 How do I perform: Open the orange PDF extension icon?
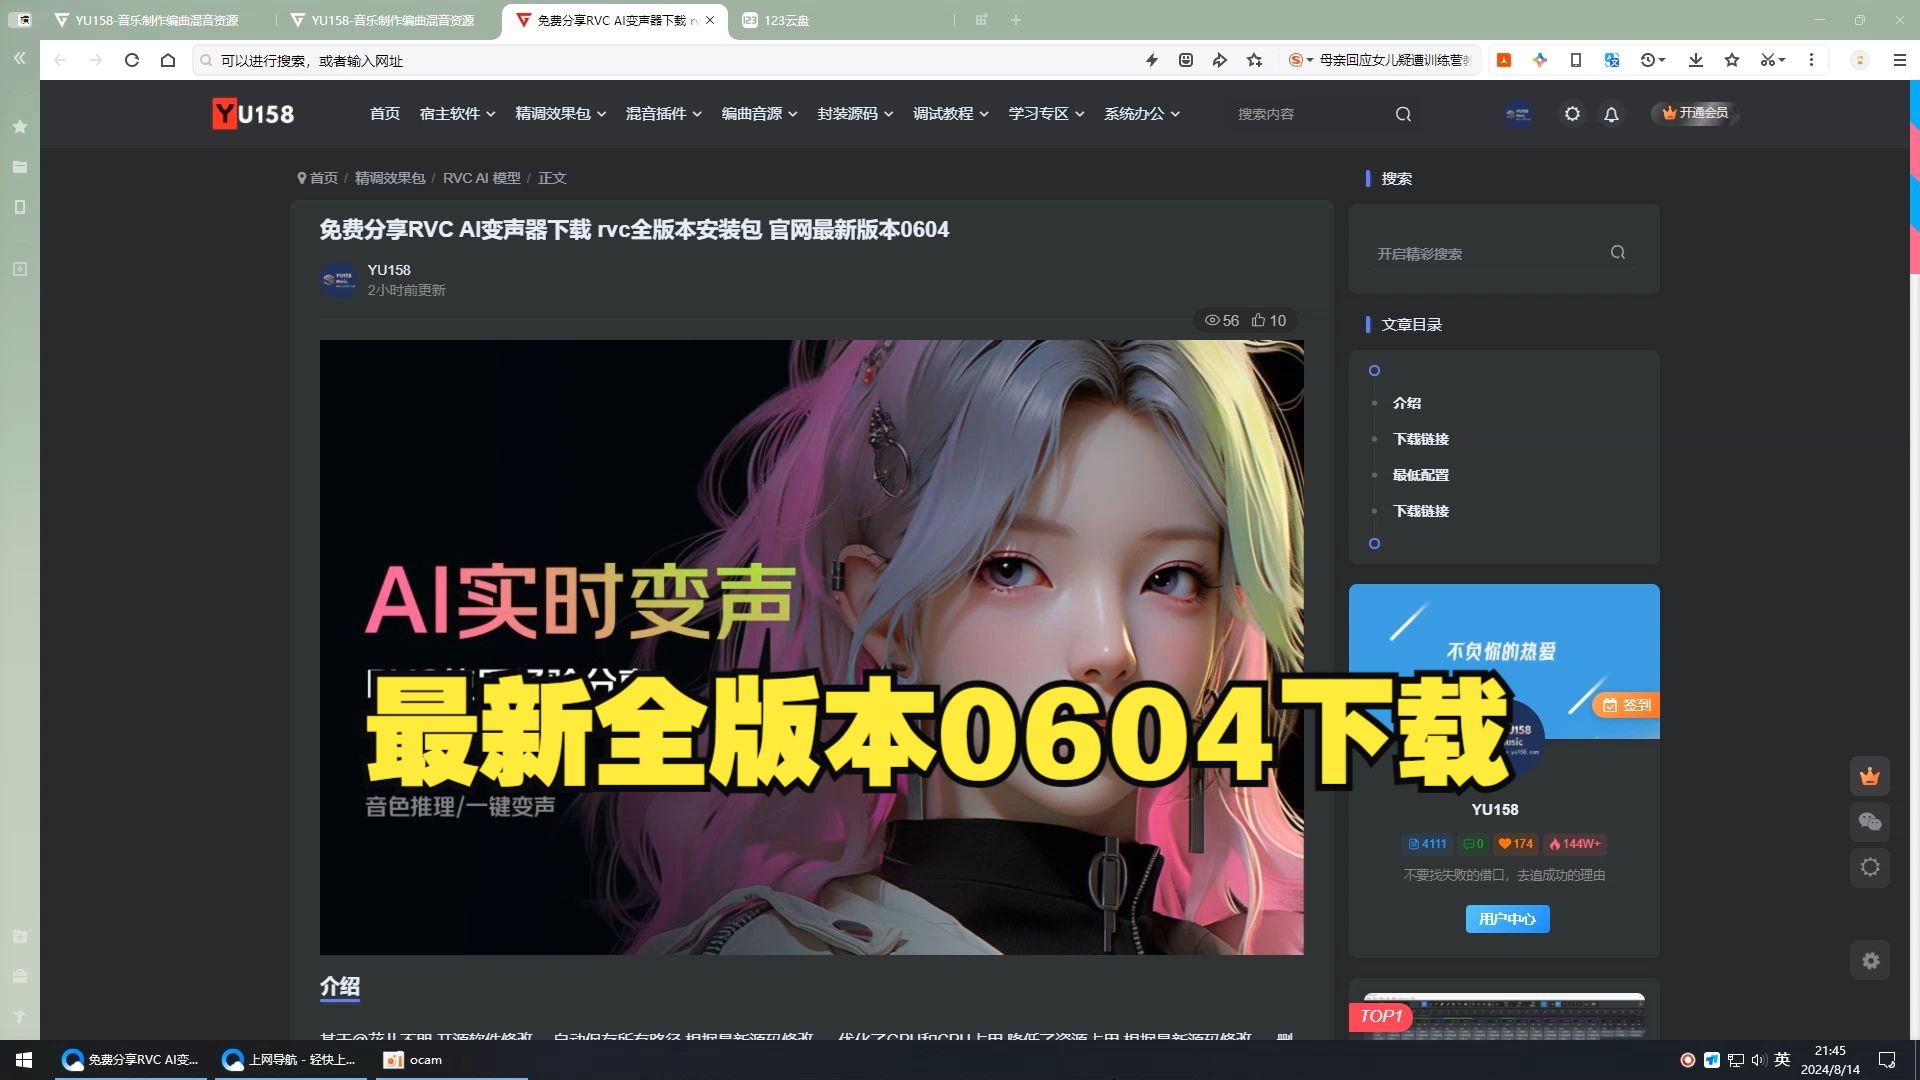point(1503,60)
